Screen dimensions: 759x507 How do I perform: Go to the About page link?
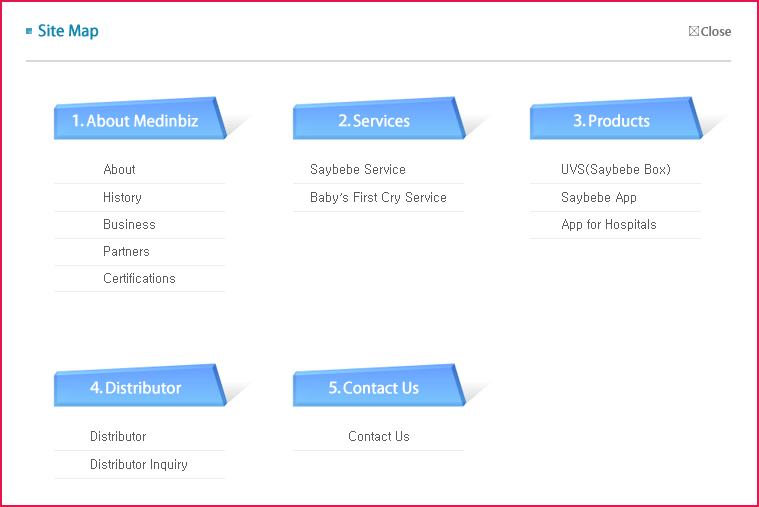(x=119, y=169)
